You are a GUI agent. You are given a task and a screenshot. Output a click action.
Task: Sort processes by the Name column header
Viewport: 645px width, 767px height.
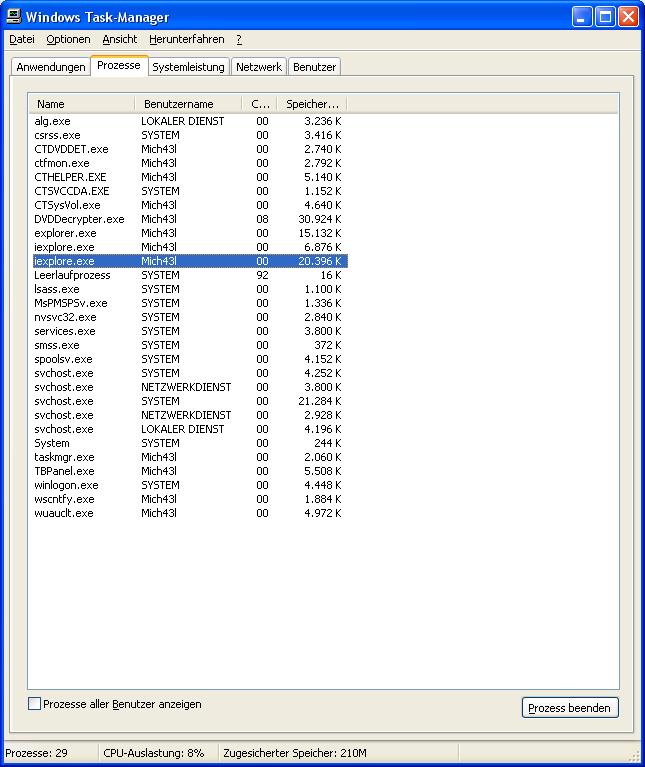click(x=81, y=104)
